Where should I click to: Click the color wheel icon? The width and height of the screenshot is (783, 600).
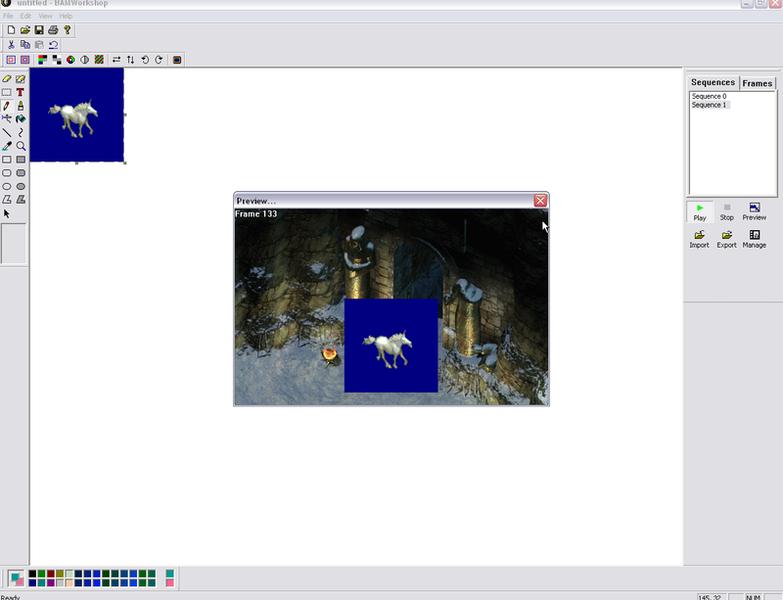coord(71,60)
